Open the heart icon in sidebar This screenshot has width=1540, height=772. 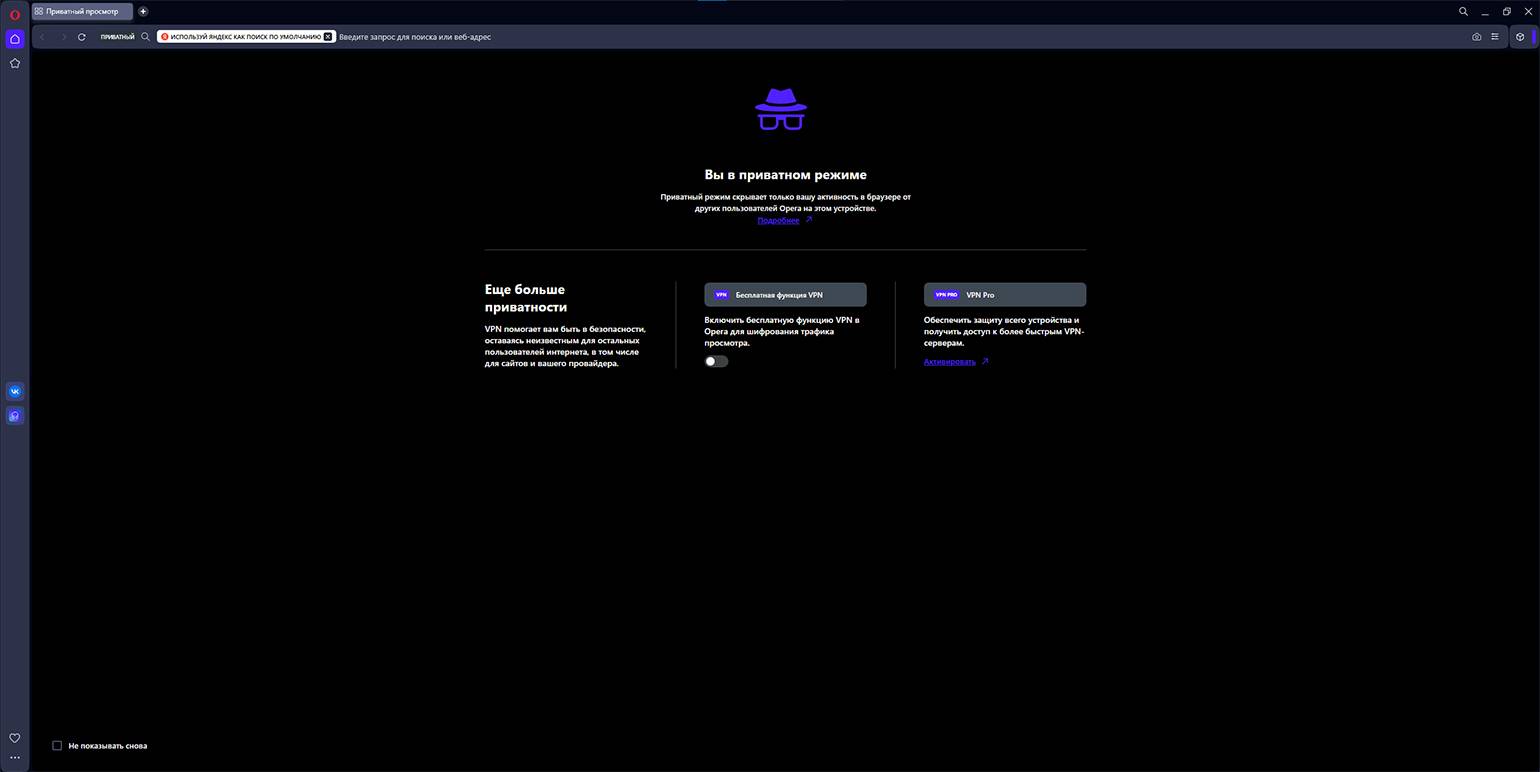14,738
